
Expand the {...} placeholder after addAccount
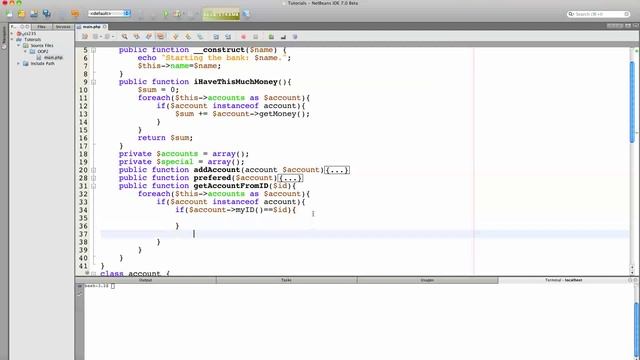tap(337, 170)
